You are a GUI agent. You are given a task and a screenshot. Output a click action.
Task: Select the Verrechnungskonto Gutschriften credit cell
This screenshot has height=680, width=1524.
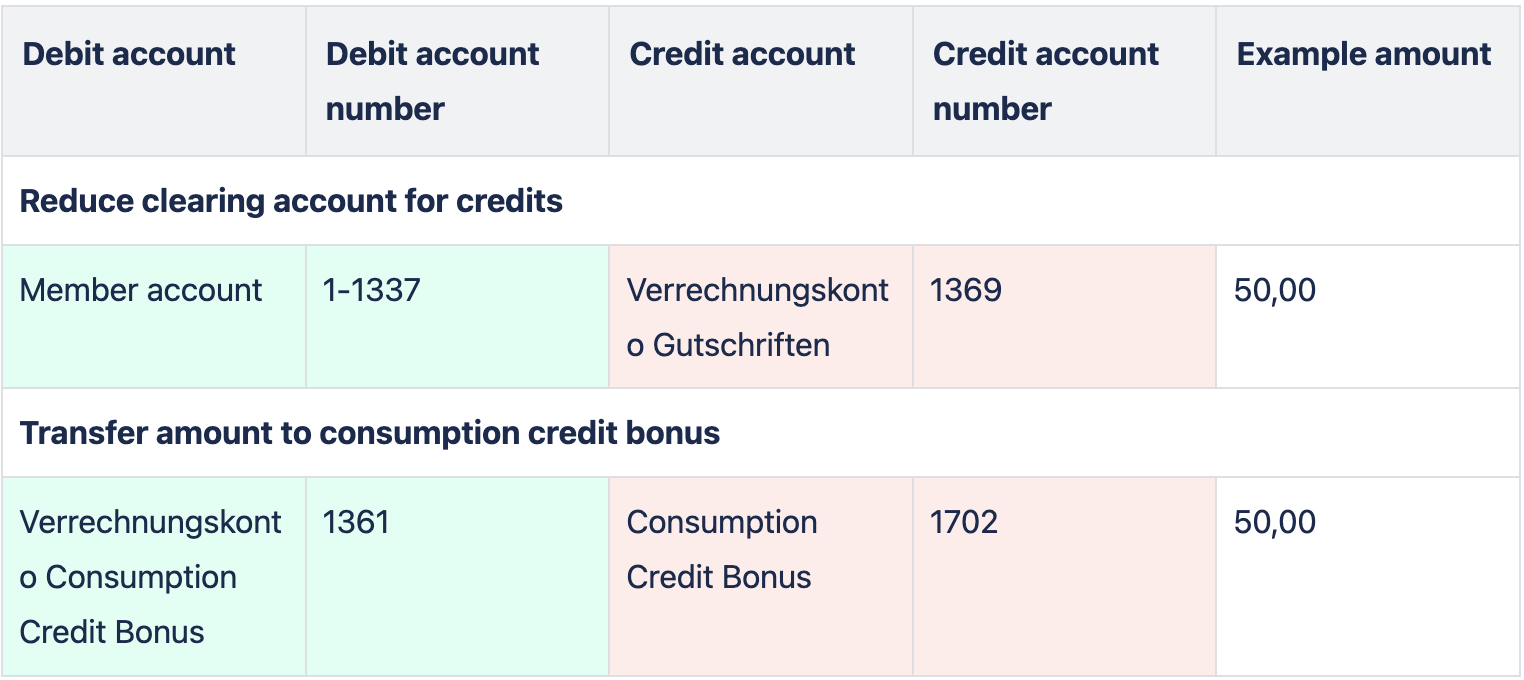tap(761, 317)
